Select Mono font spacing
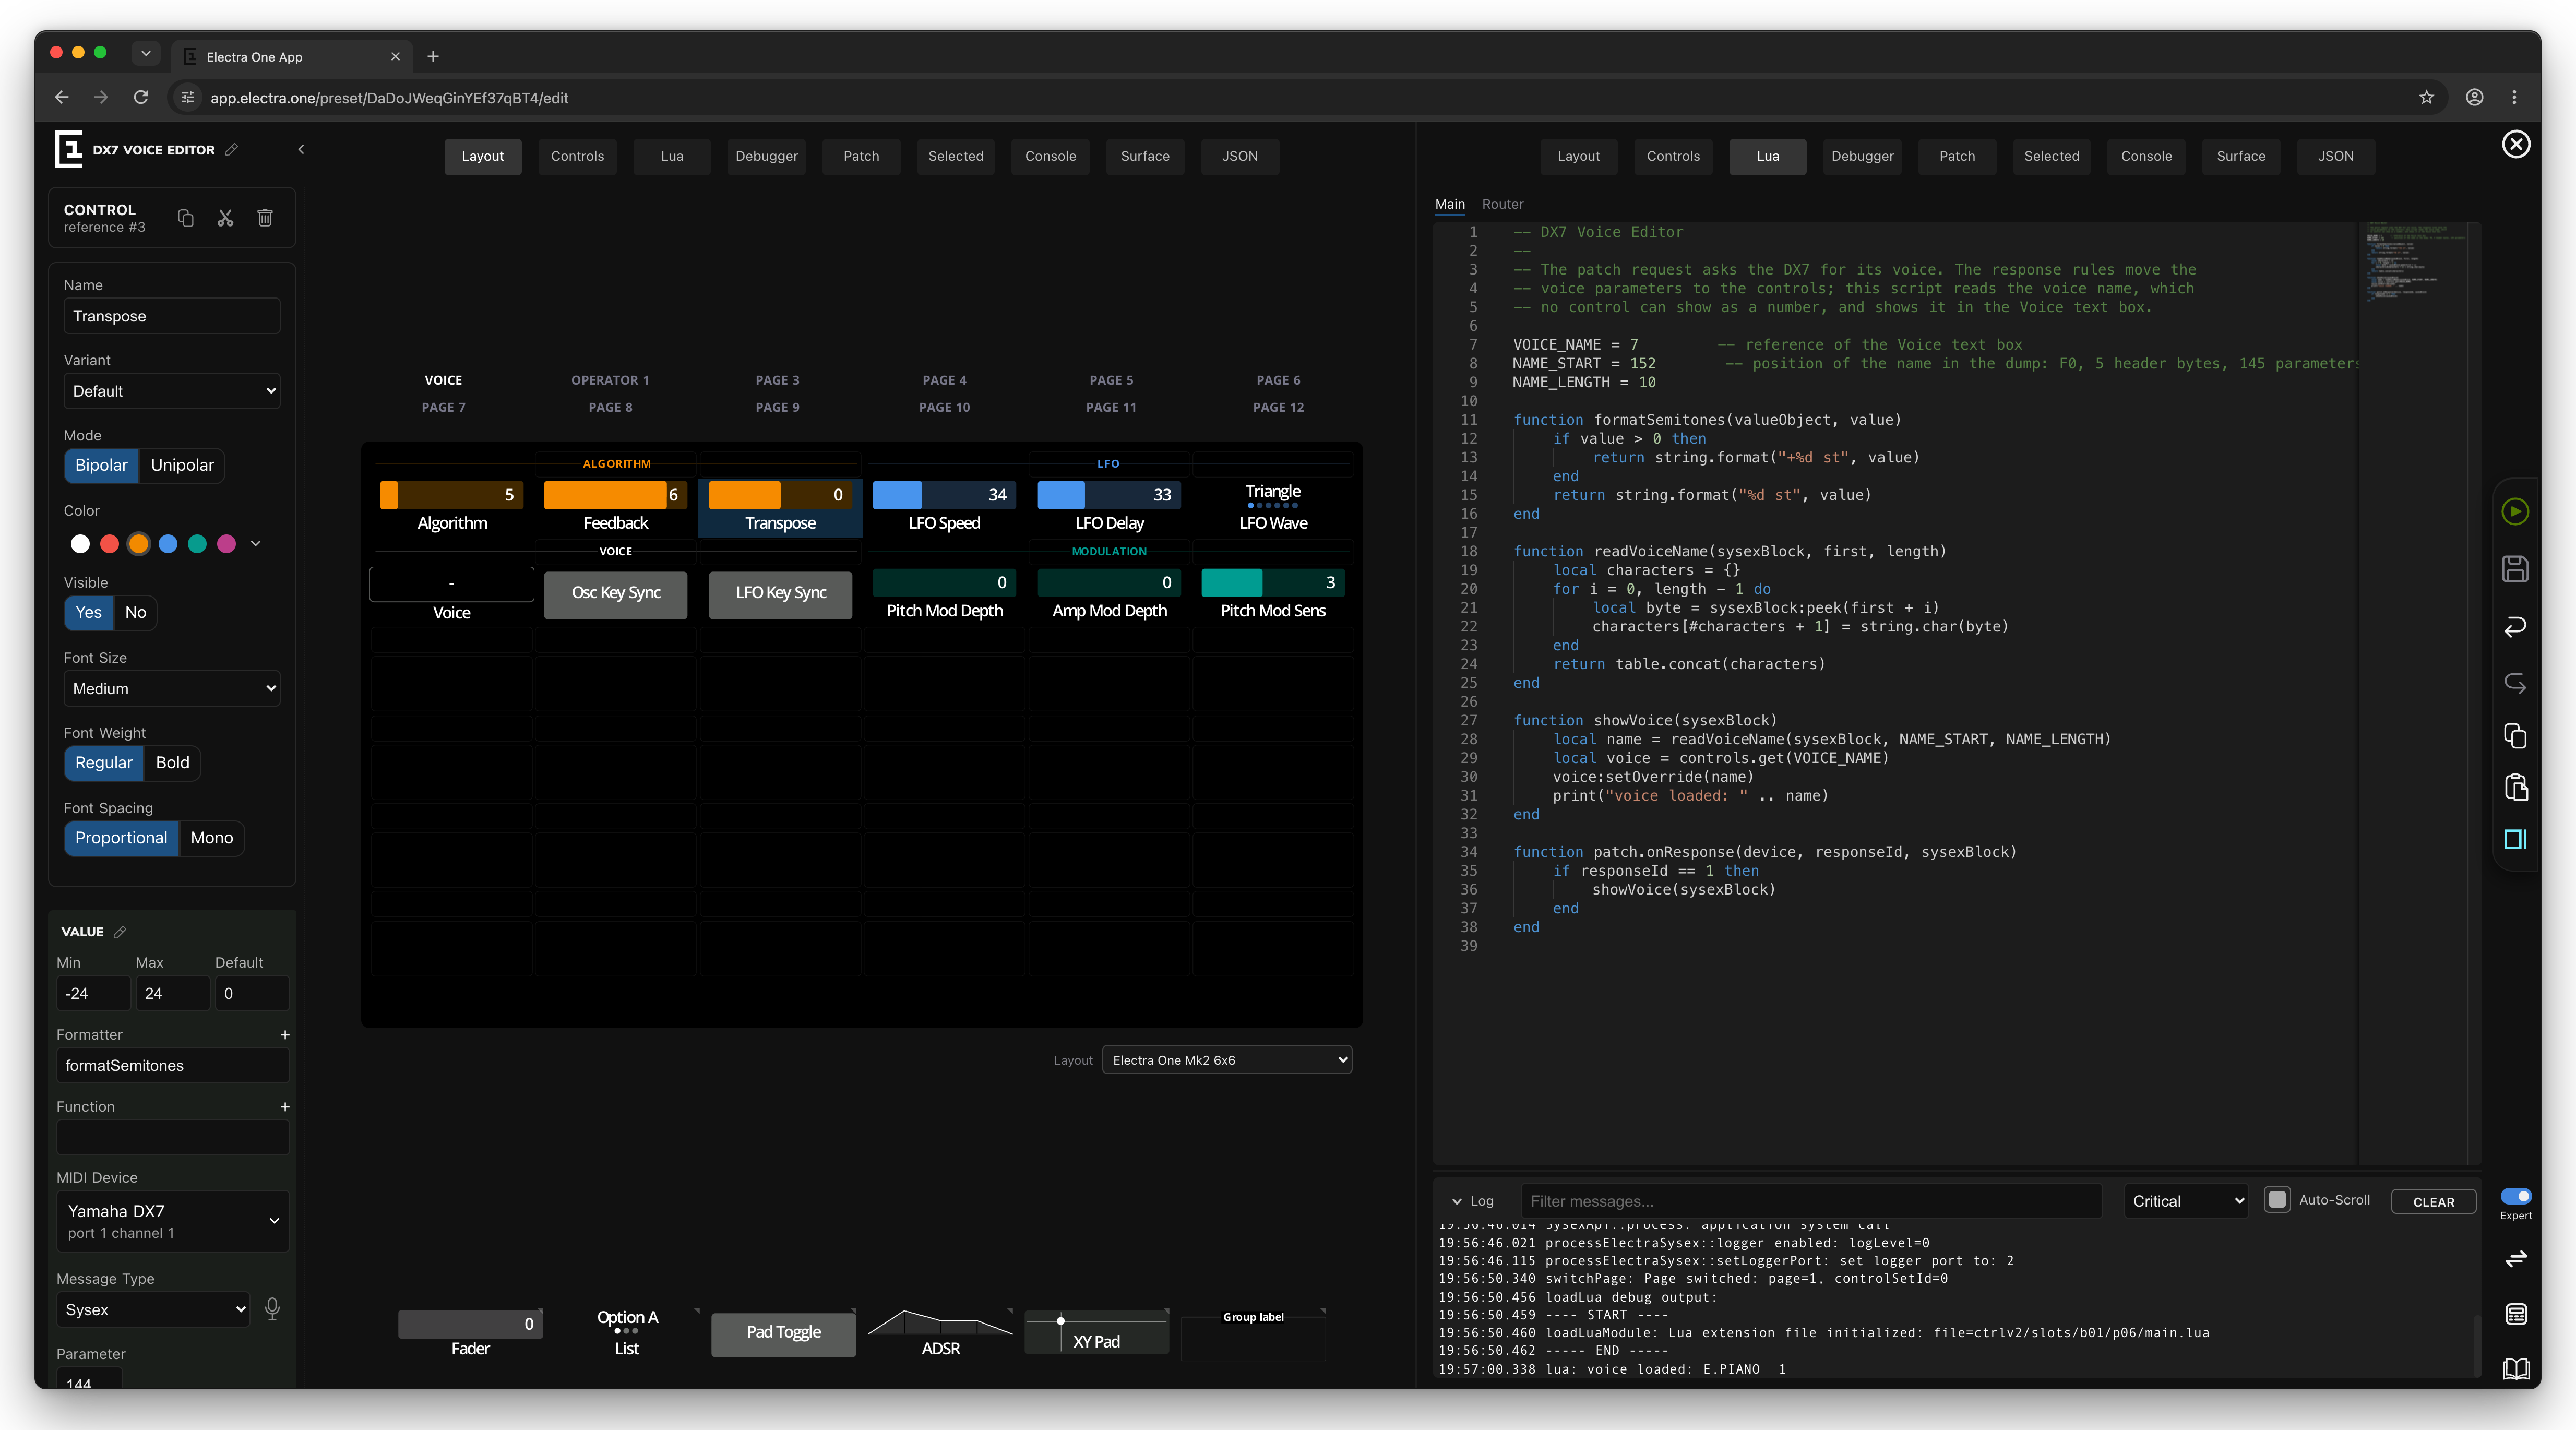 [x=211, y=837]
